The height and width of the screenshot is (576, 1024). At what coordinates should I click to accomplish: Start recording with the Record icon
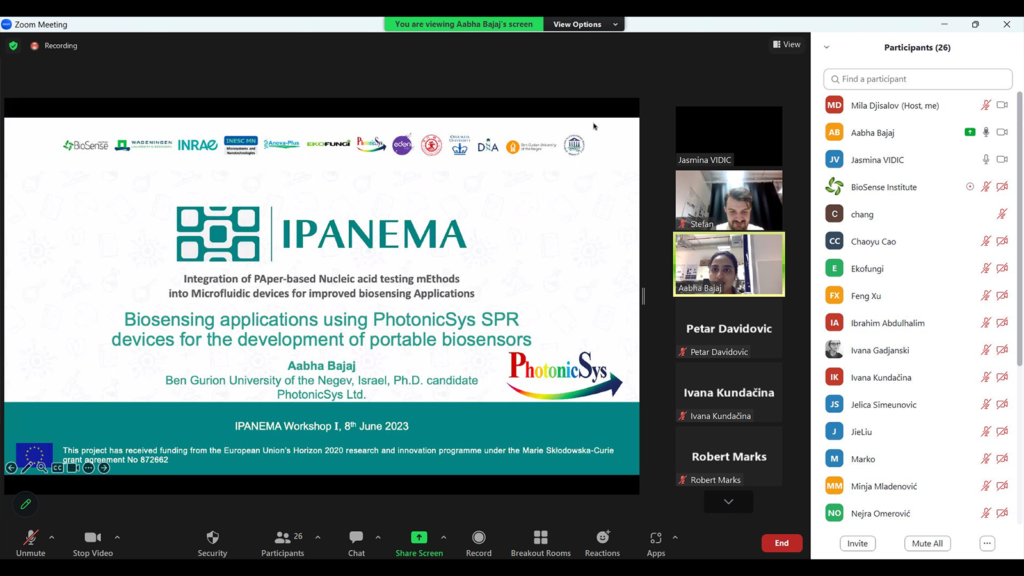(x=478, y=538)
